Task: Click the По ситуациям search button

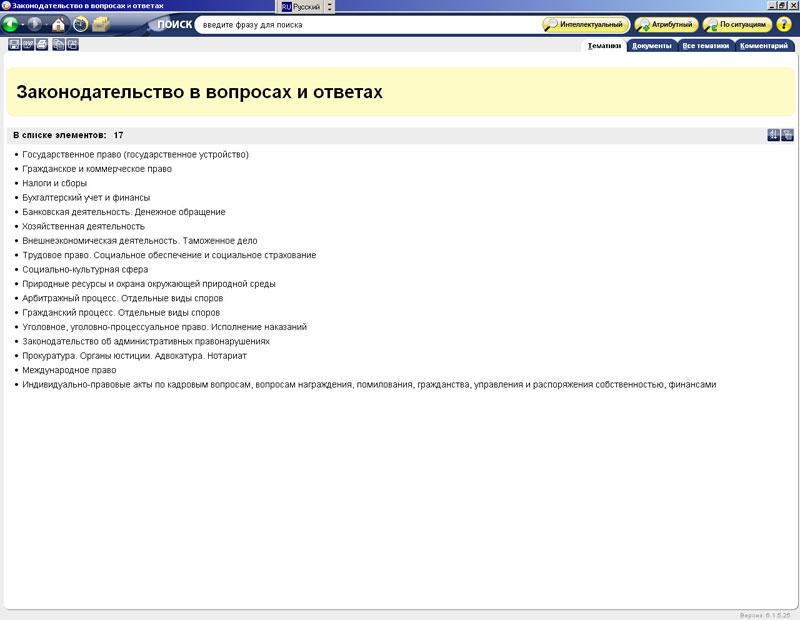Action: (737, 24)
